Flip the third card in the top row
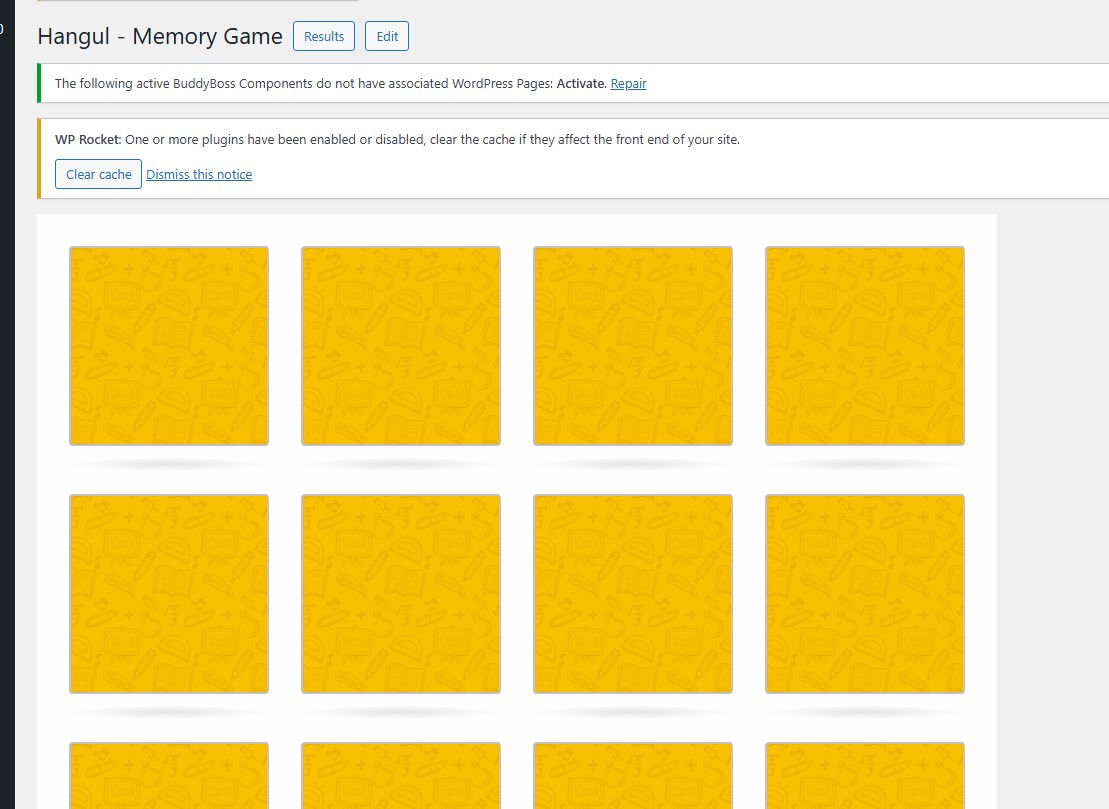1109x809 pixels. click(x=633, y=345)
